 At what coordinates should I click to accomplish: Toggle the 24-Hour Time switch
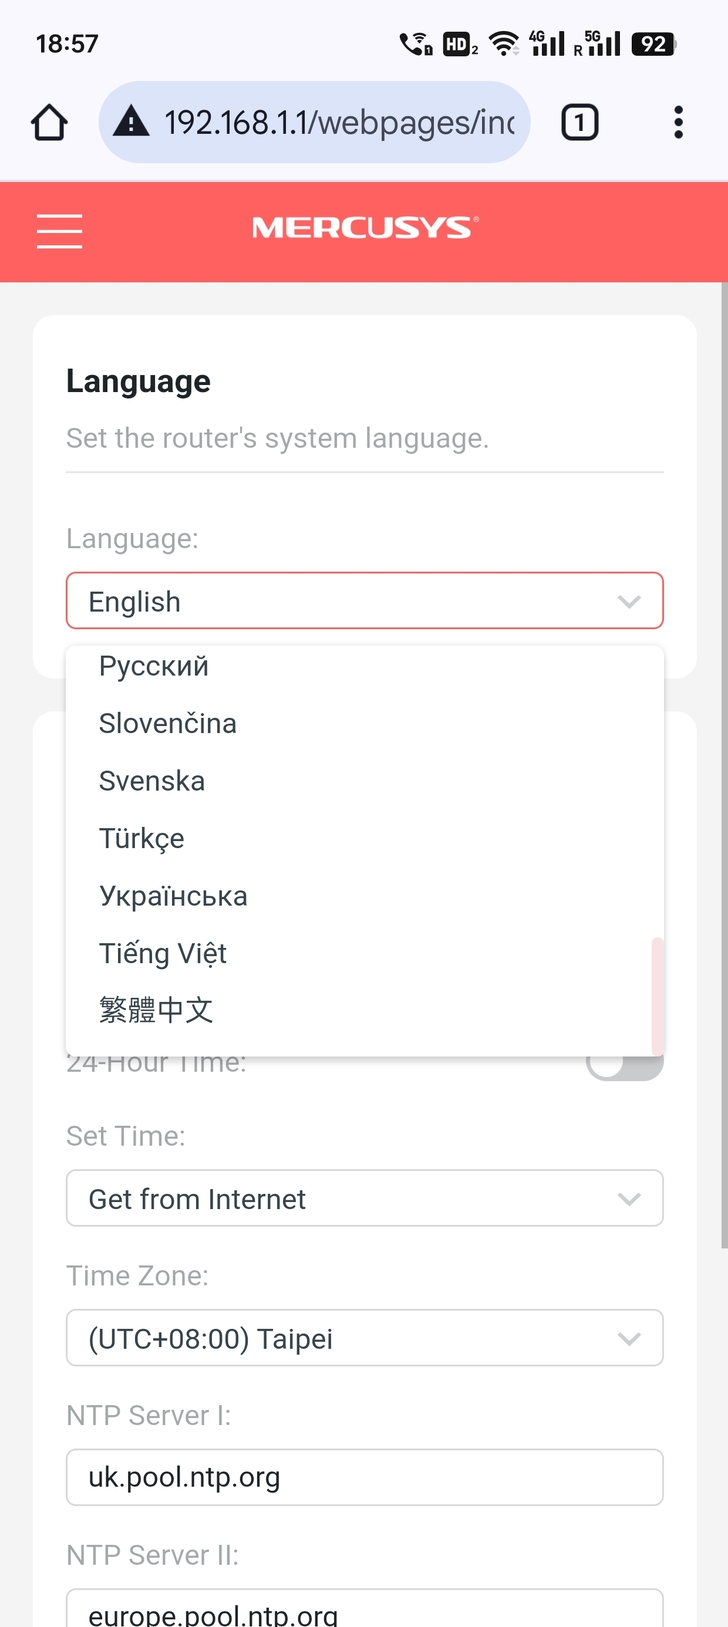click(x=625, y=1066)
